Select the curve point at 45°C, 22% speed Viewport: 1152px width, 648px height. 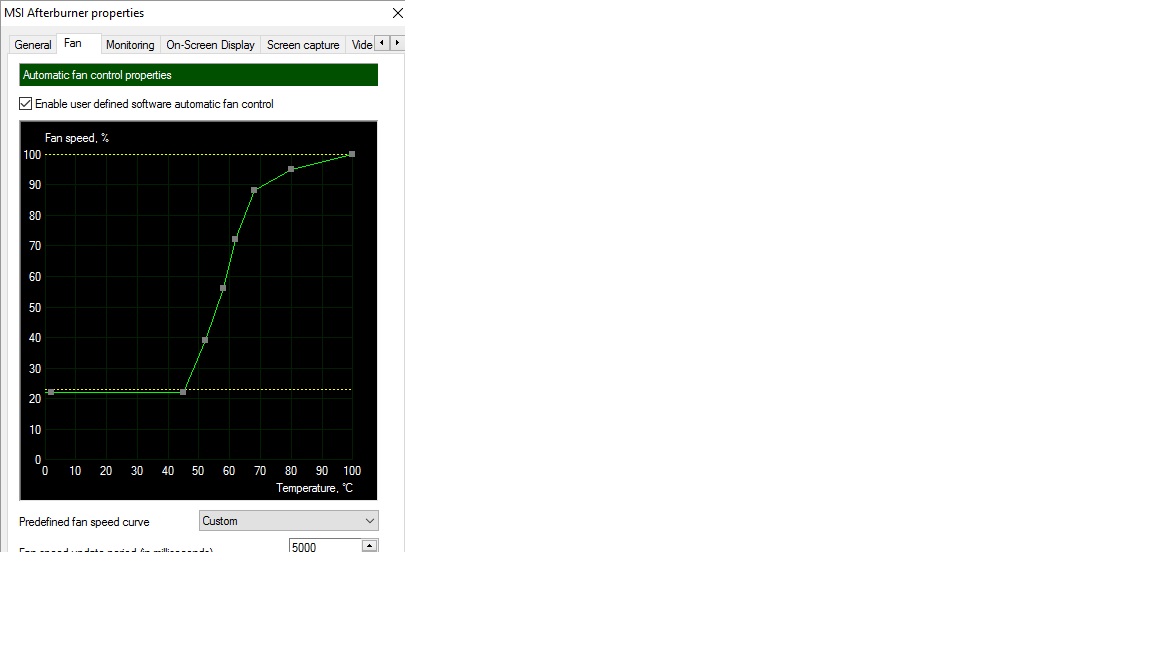tap(183, 392)
